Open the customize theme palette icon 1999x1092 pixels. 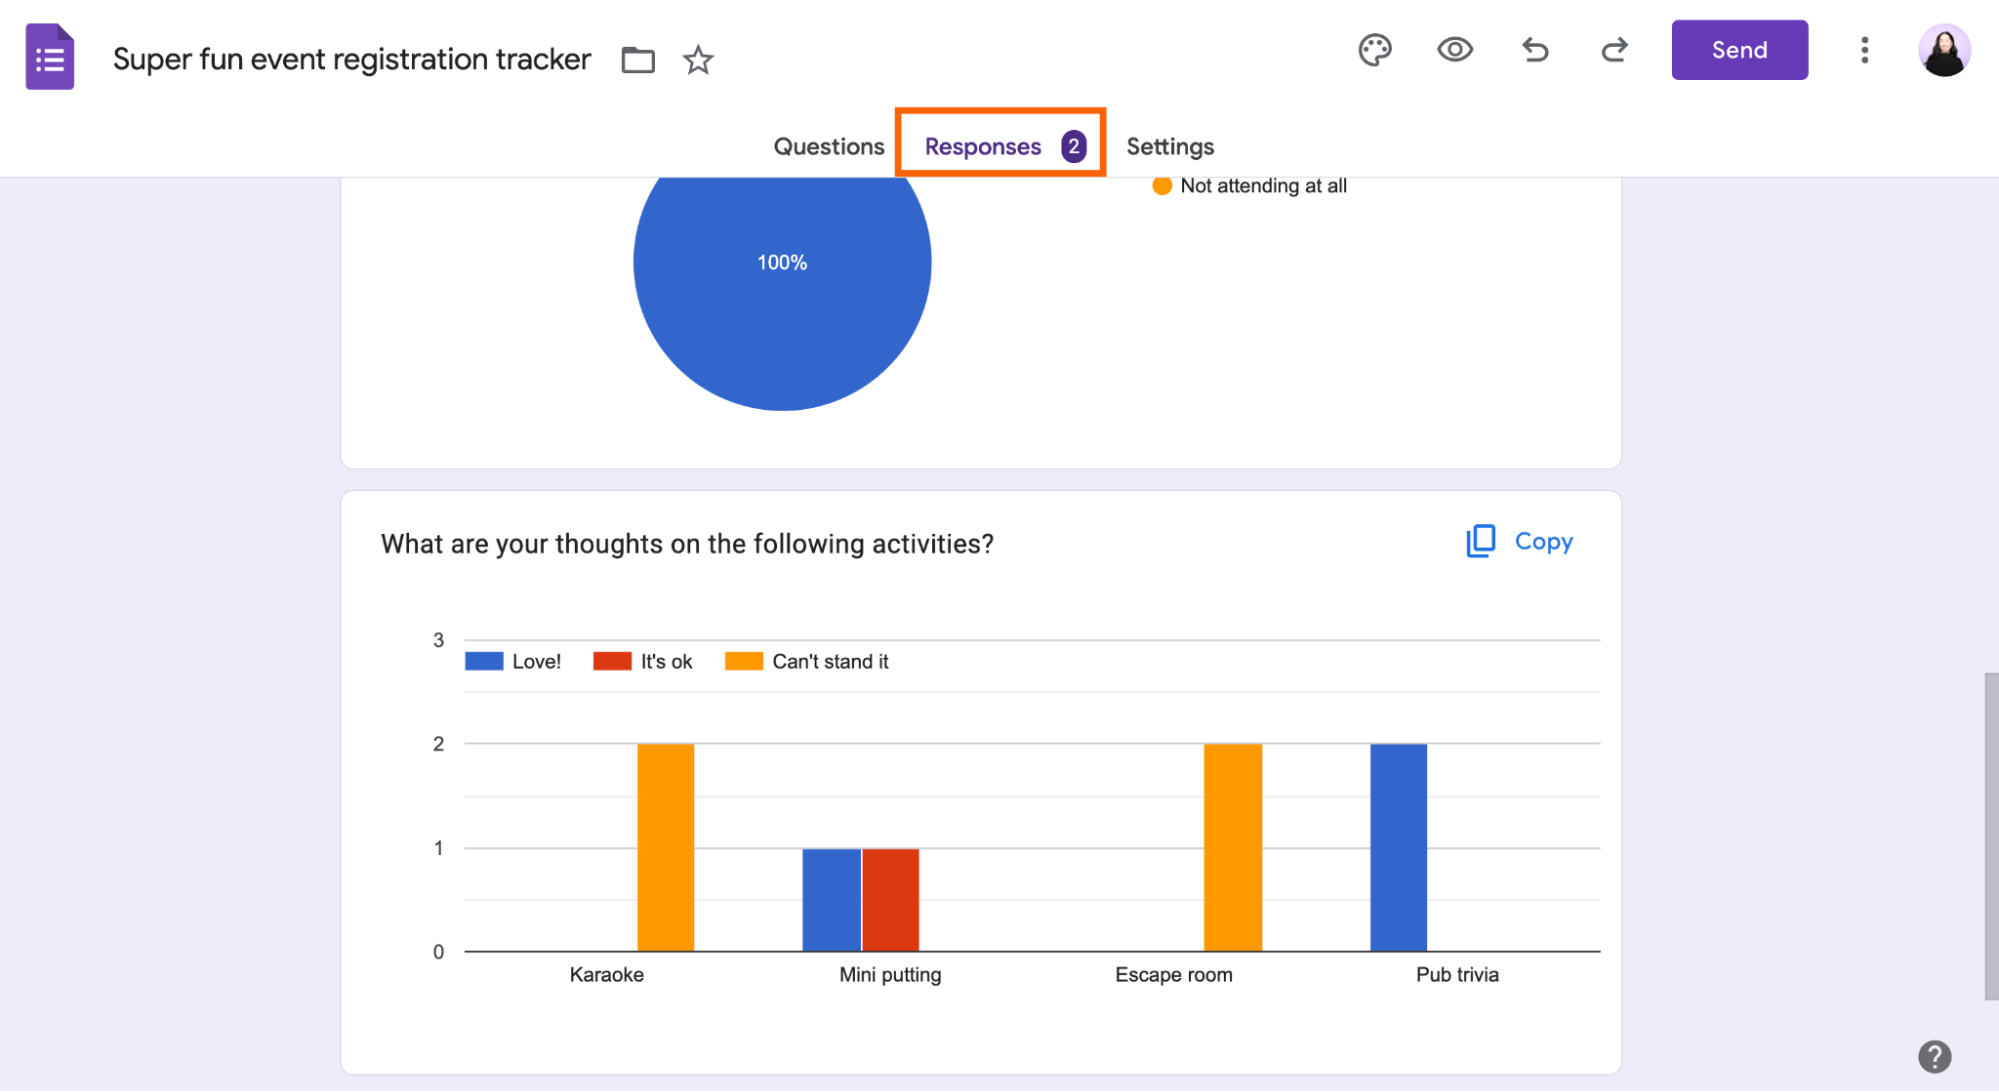1375,50
